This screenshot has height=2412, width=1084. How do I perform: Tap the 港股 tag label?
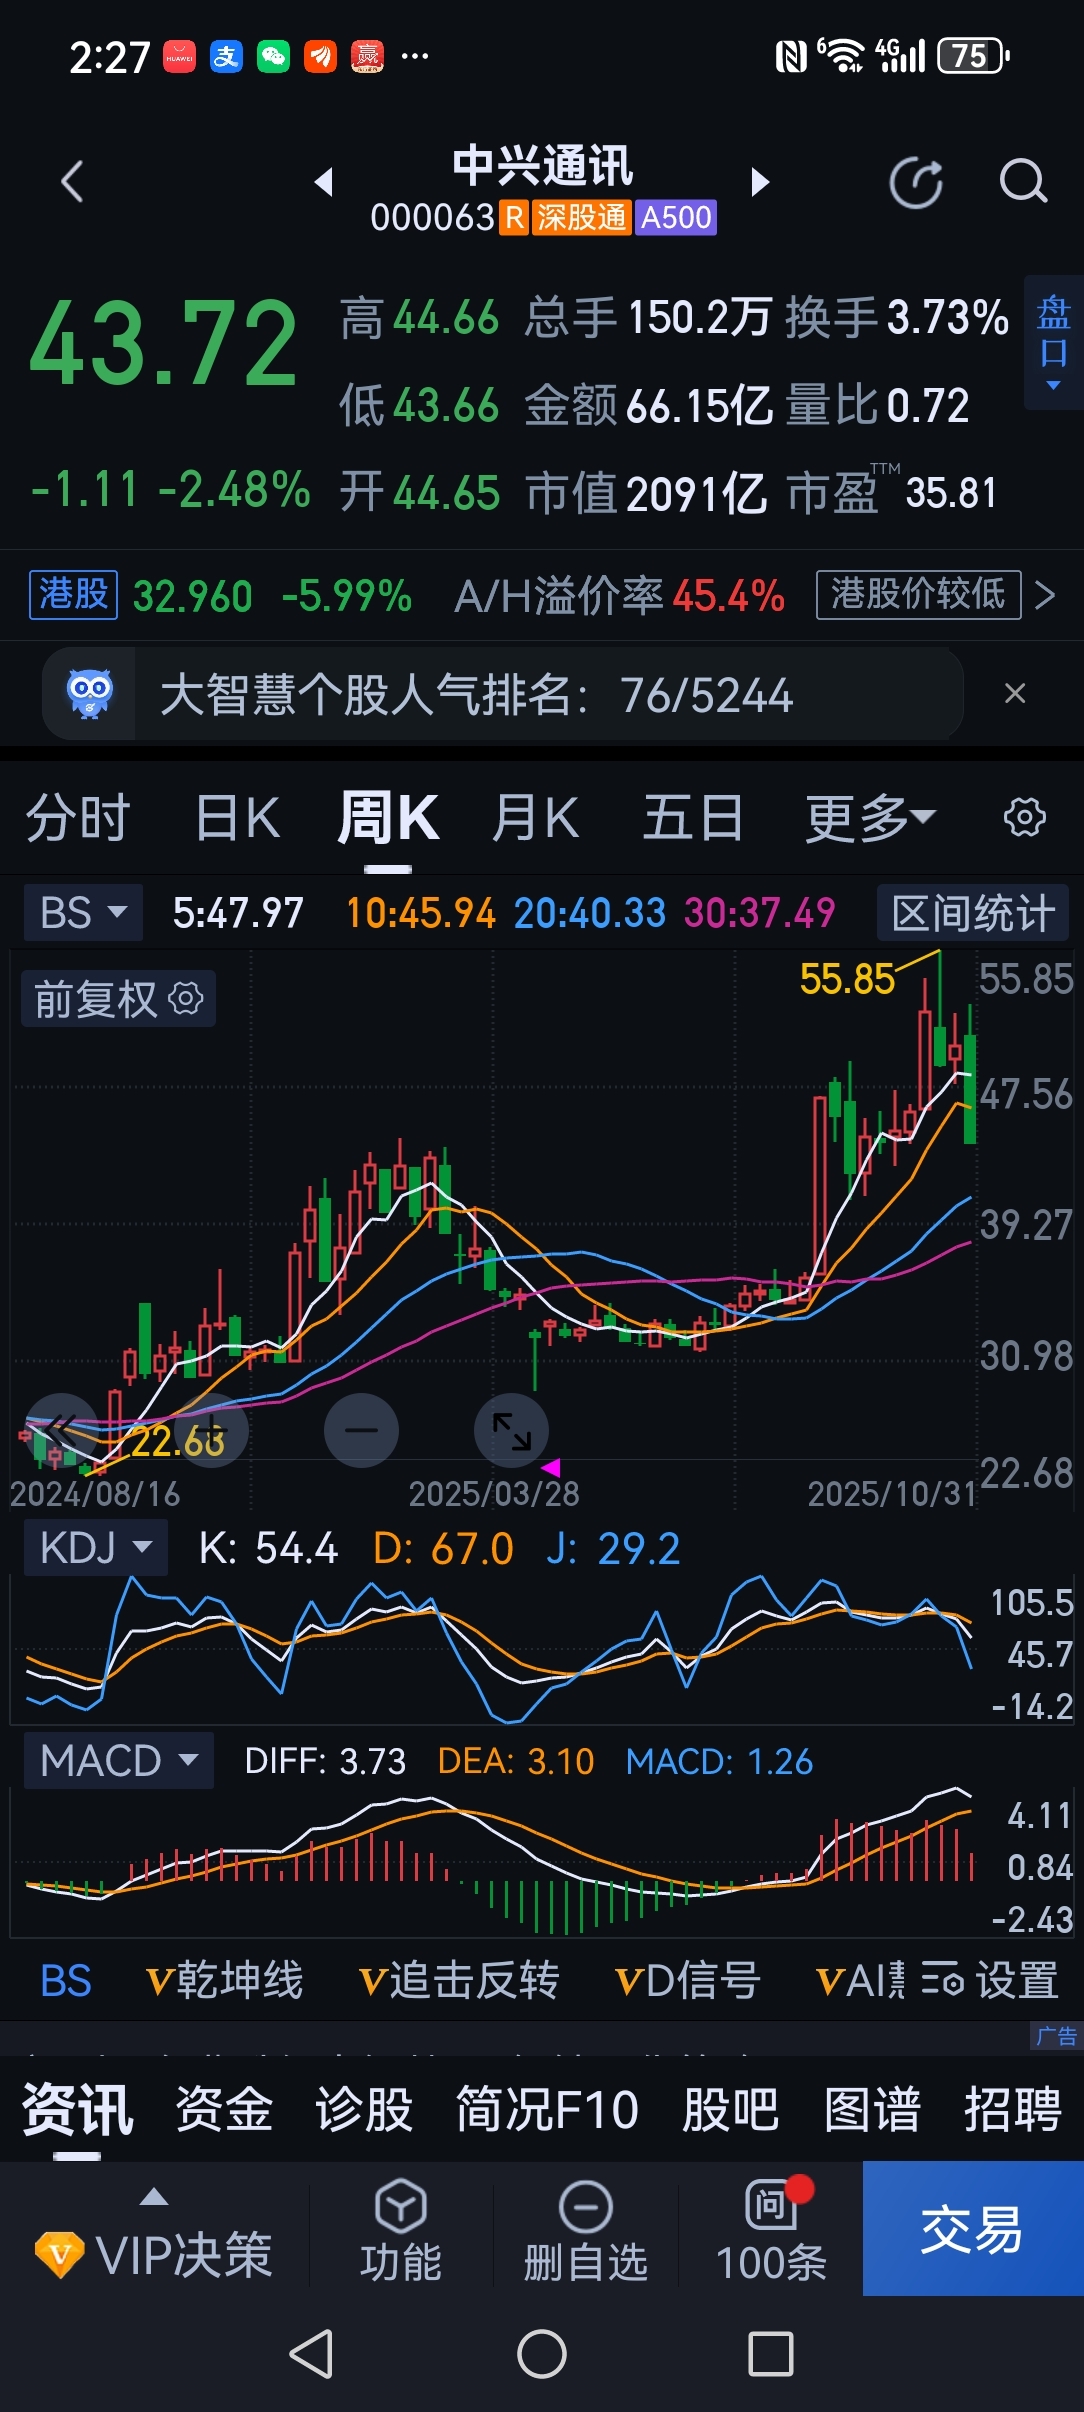tap(74, 595)
